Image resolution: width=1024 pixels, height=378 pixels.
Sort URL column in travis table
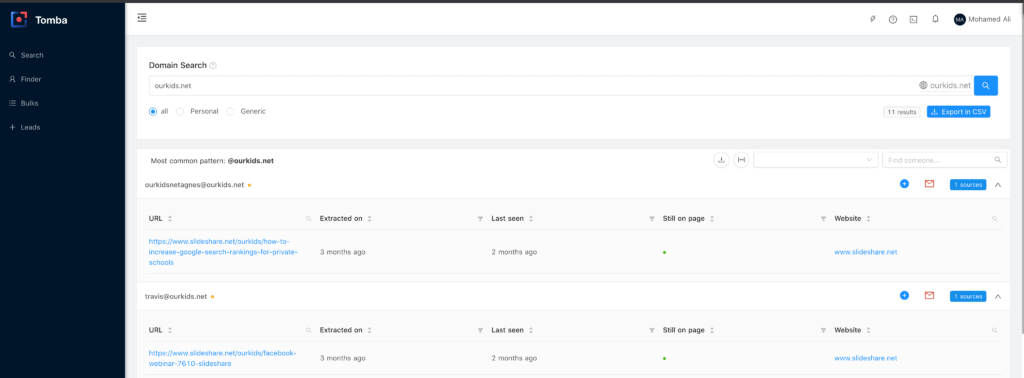click(x=170, y=330)
